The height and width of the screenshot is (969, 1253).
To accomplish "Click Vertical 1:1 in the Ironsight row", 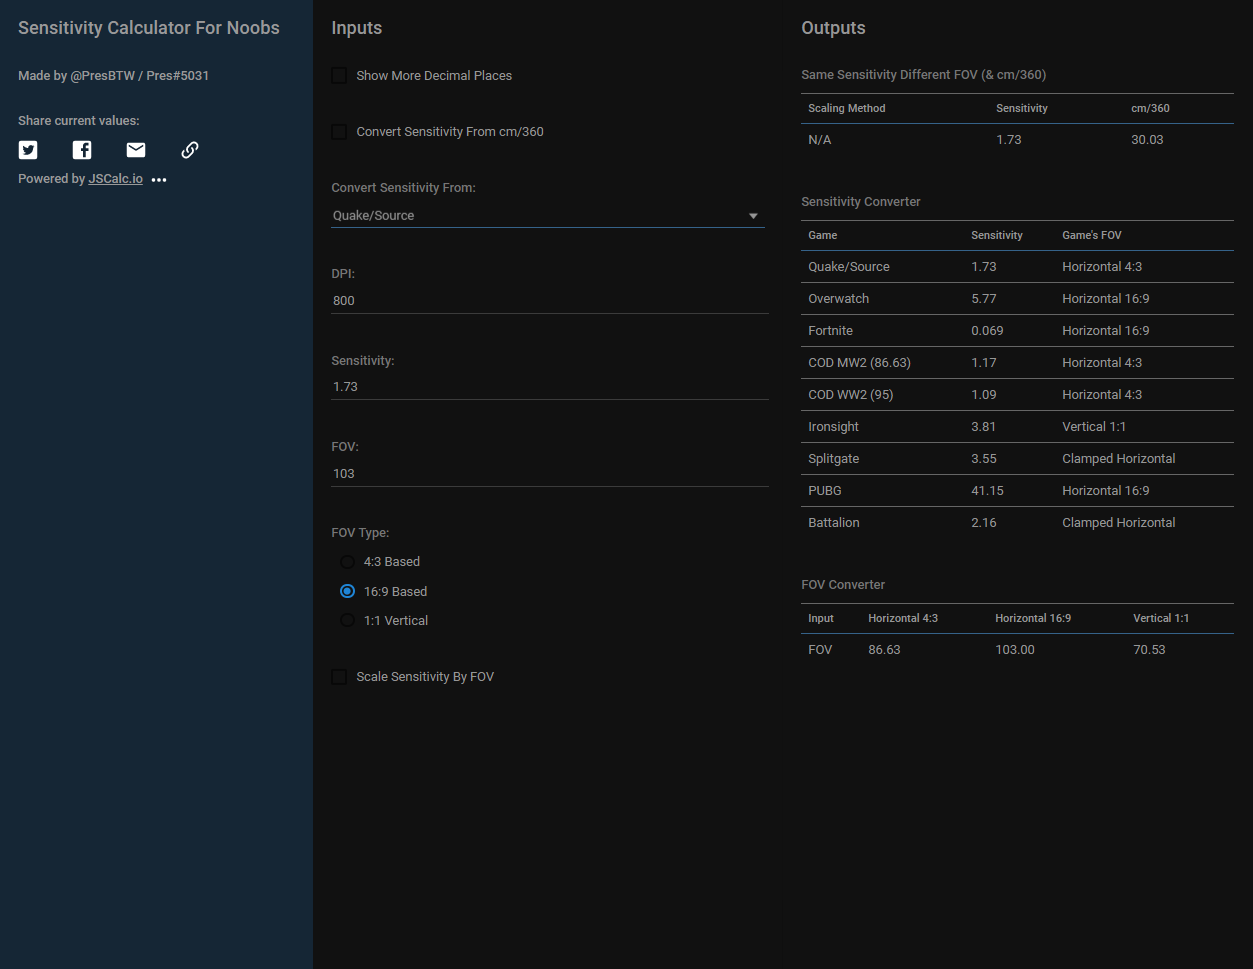I will [1094, 427].
